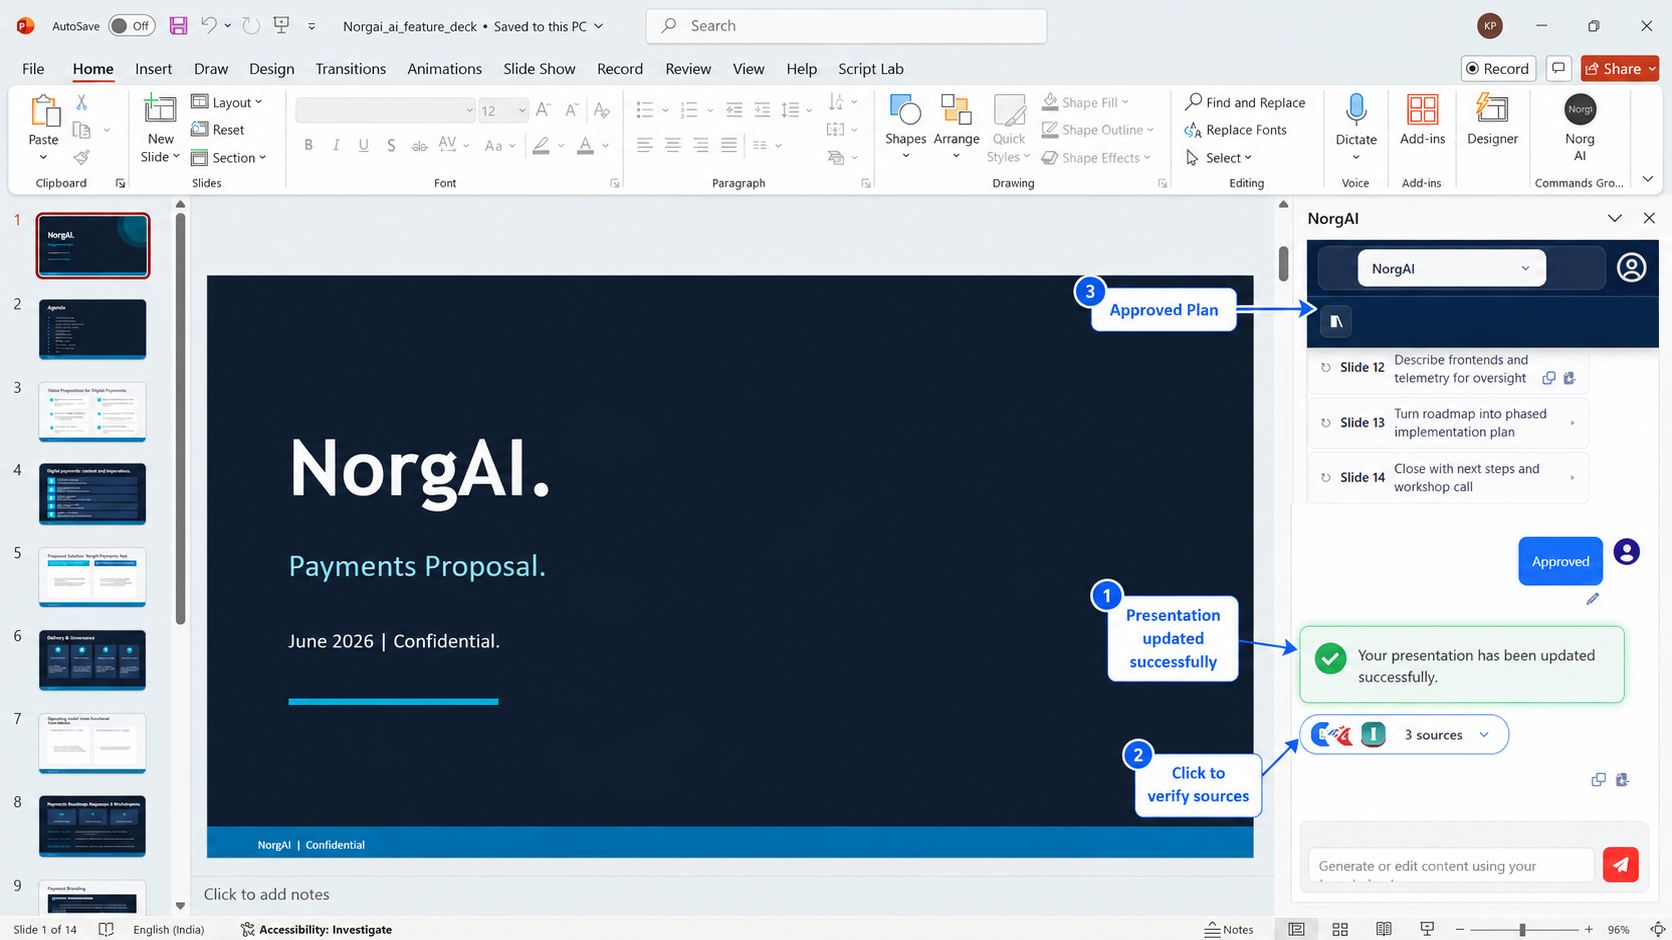This screenshot has height=940, width=1672.
Task: Open the font size dropdown
Action: pos(522,111)
